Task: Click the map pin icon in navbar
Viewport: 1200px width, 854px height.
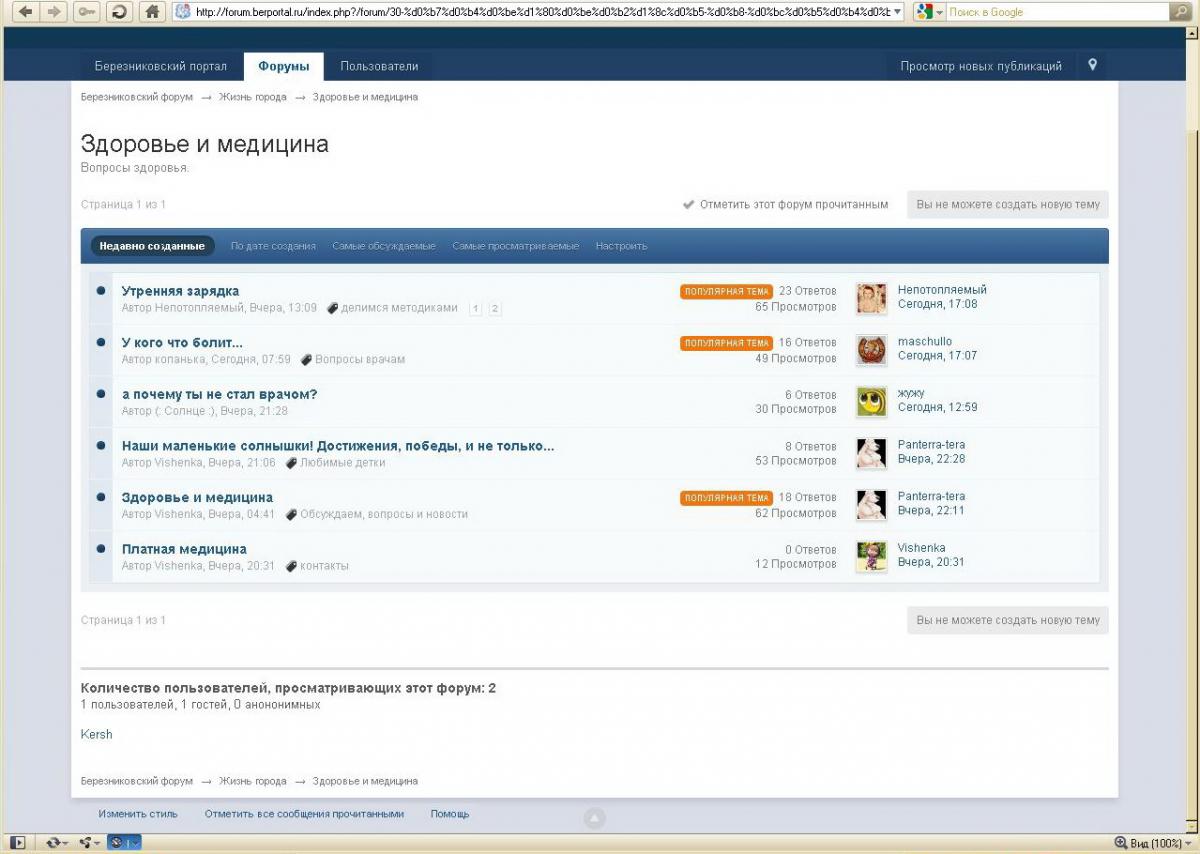Action: pyautogui.click(x=1092, y=65)
